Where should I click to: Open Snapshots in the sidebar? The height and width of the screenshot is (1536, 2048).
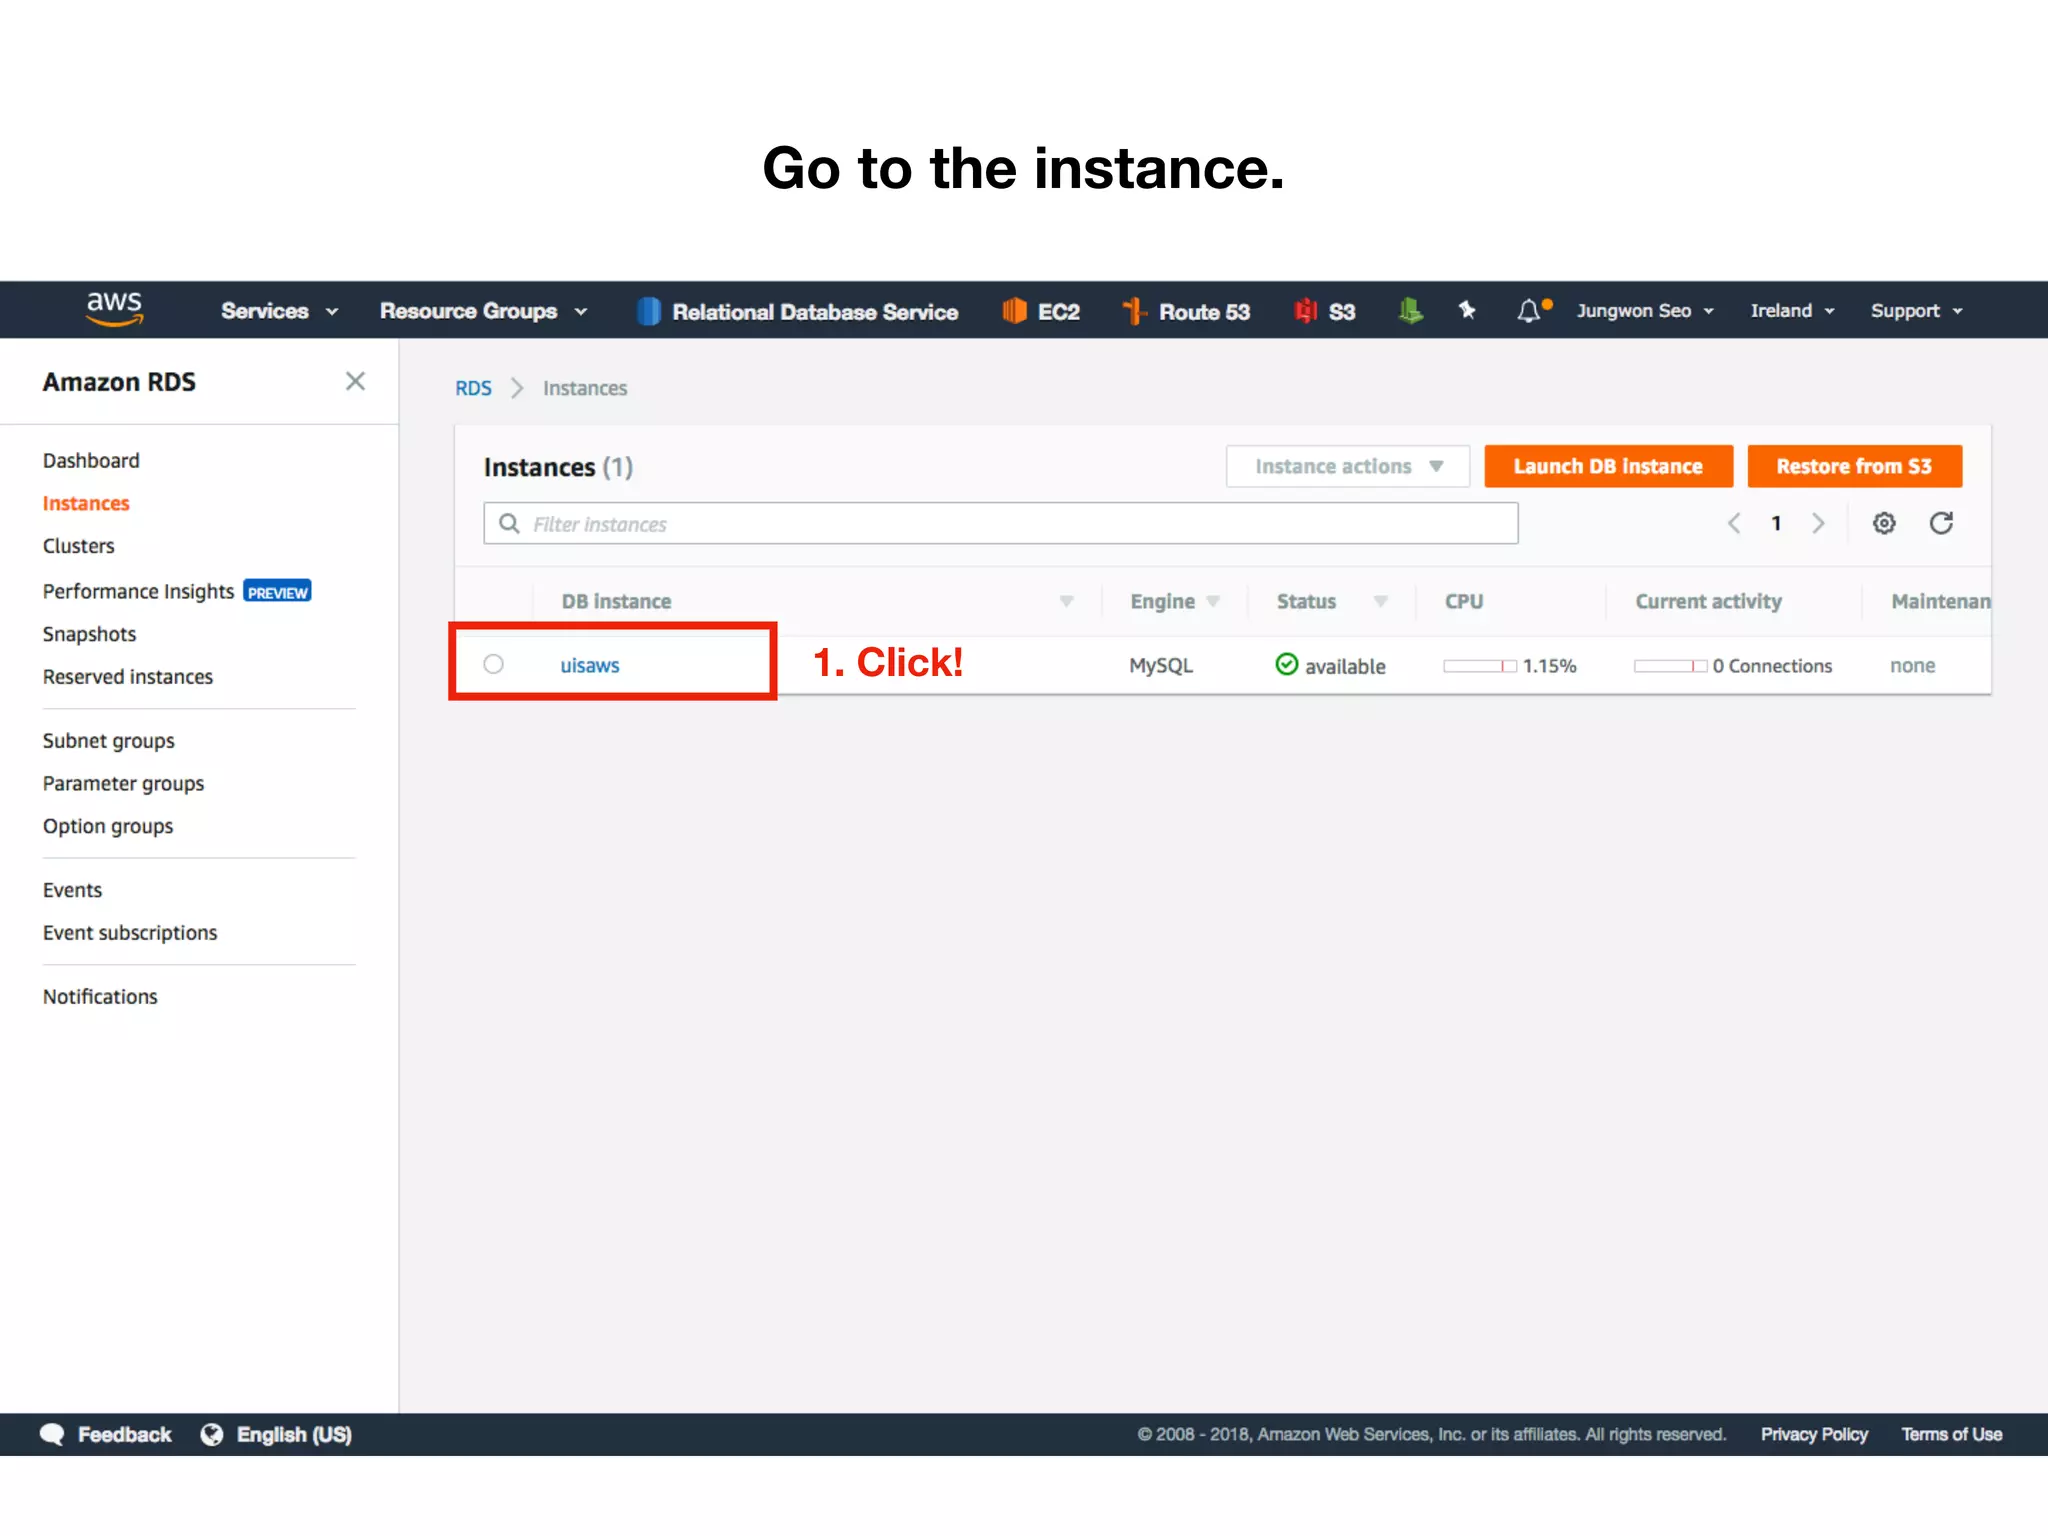click(x=89, y=634)
